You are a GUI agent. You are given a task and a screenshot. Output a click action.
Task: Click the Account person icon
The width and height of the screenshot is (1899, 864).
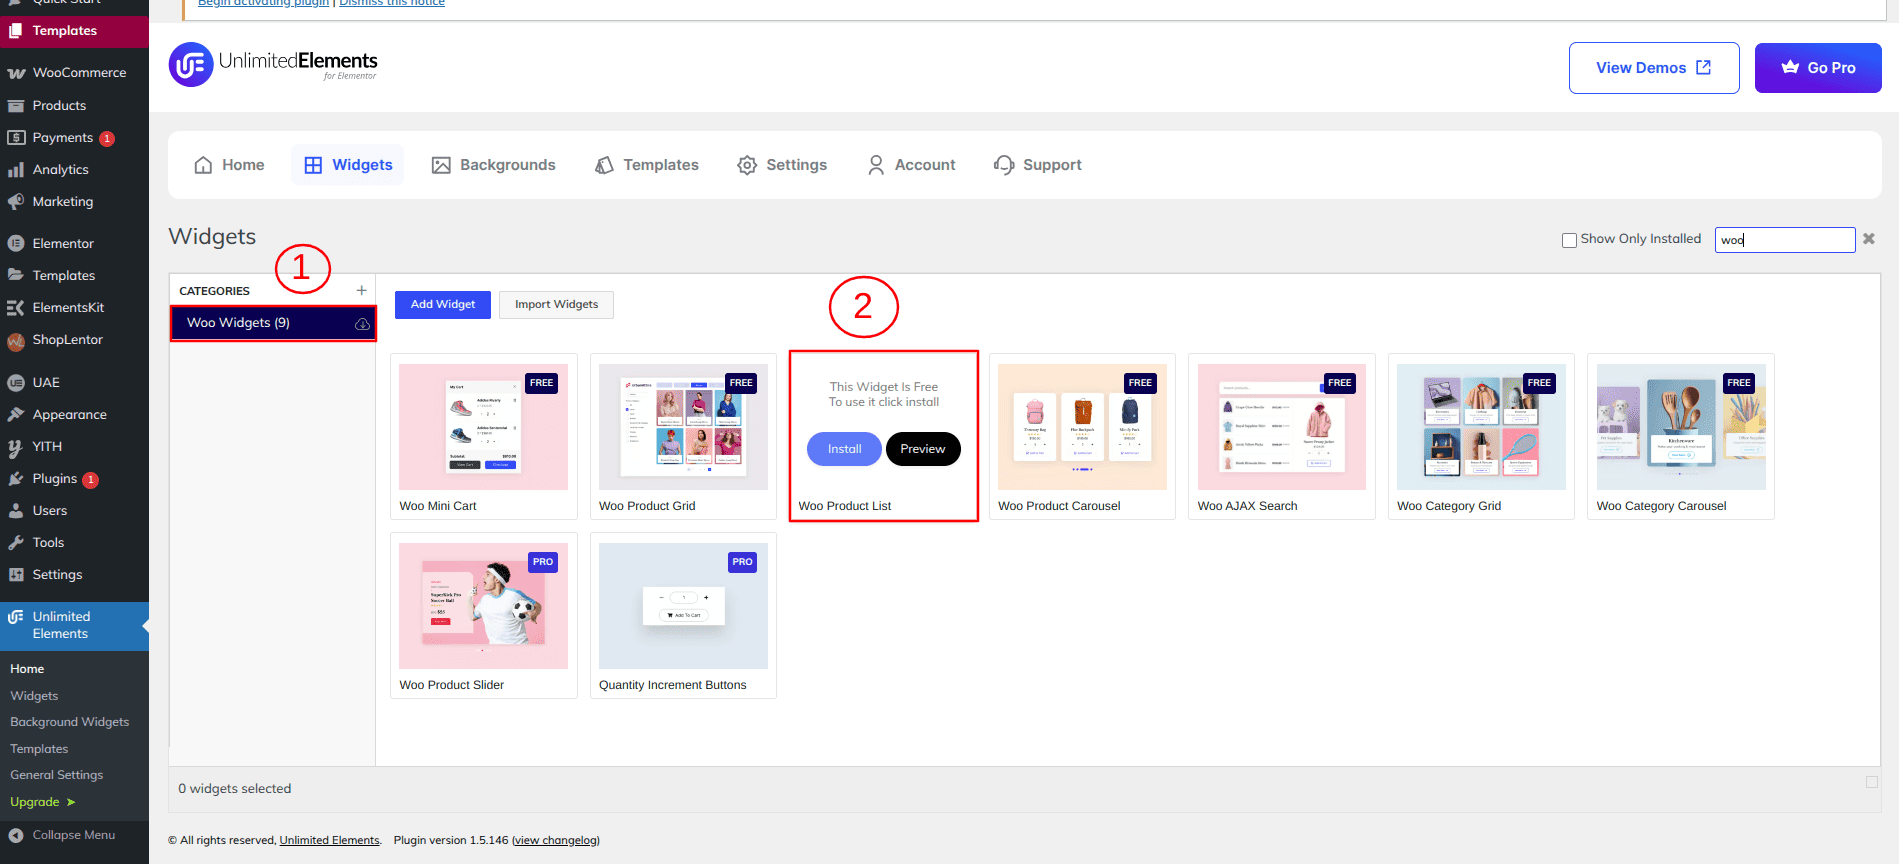pyautogui.click(x=876, y=165)
